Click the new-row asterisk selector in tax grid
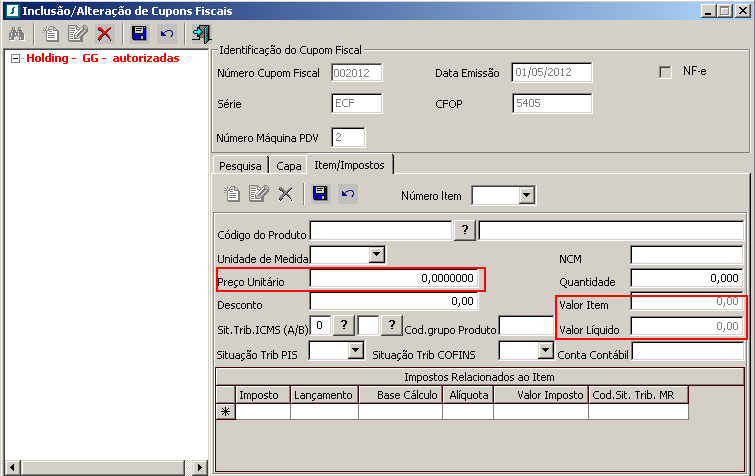This screenshot has height=476, width=755. (x=225, y=412)
